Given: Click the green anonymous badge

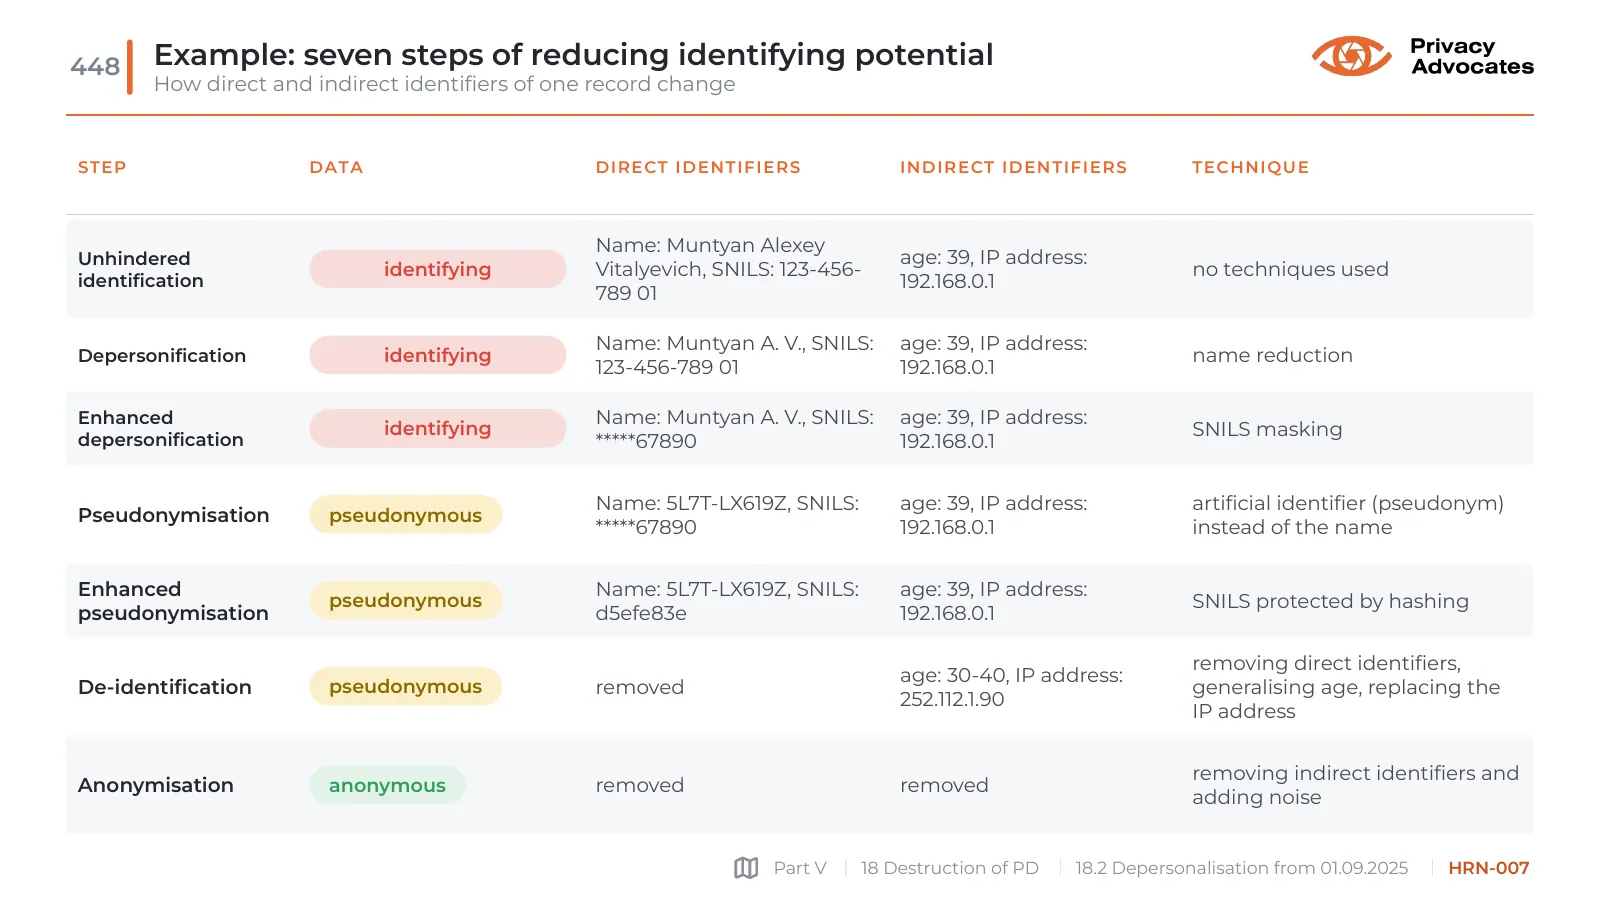Looking at the screenshot, I should tap(387, 785).
